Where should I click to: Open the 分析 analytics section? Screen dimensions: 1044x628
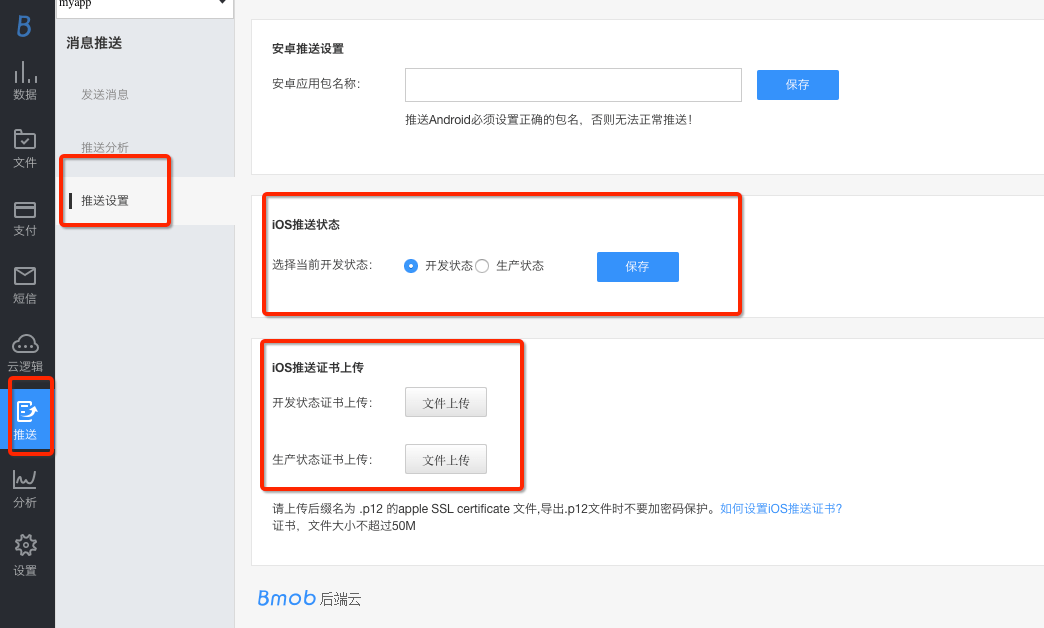(25, 488)
